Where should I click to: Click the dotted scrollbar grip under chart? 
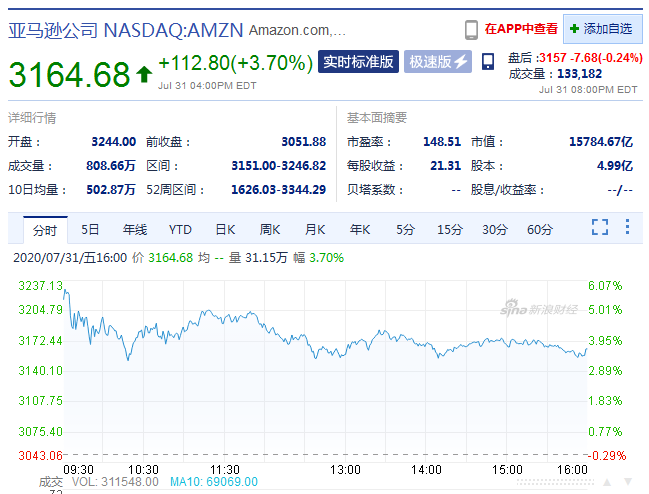click(x=555, y=482)
